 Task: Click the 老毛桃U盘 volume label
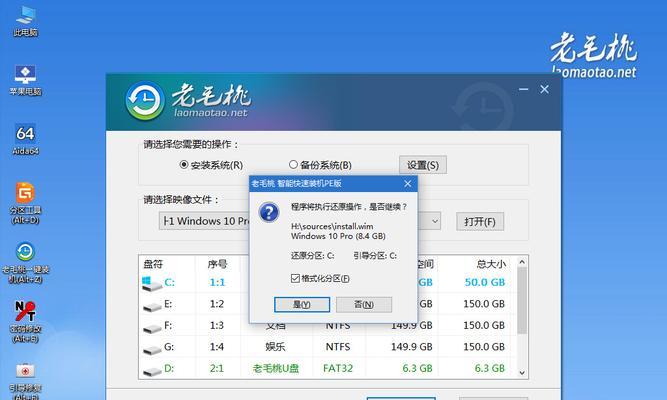click(x=276, y=369)
